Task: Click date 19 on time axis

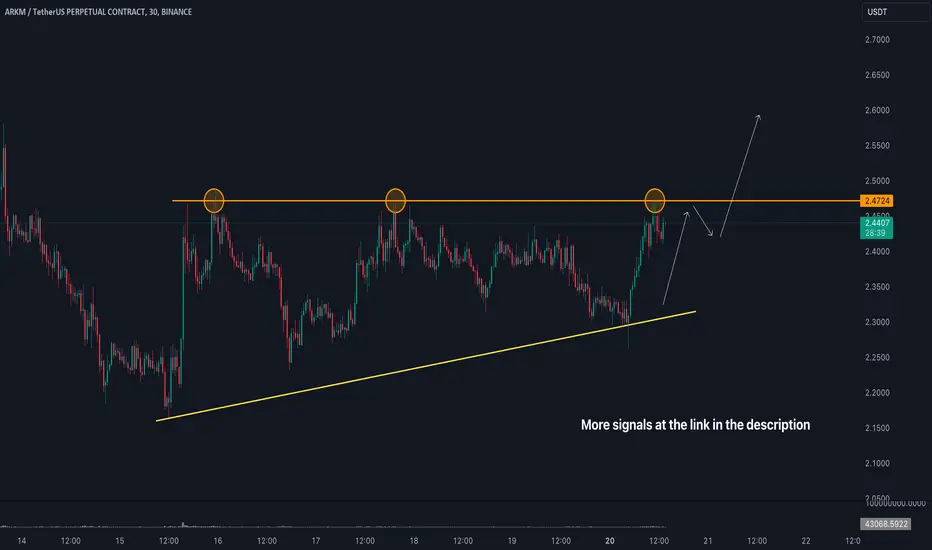Action: pyautogui.click(x=512, y=540)
